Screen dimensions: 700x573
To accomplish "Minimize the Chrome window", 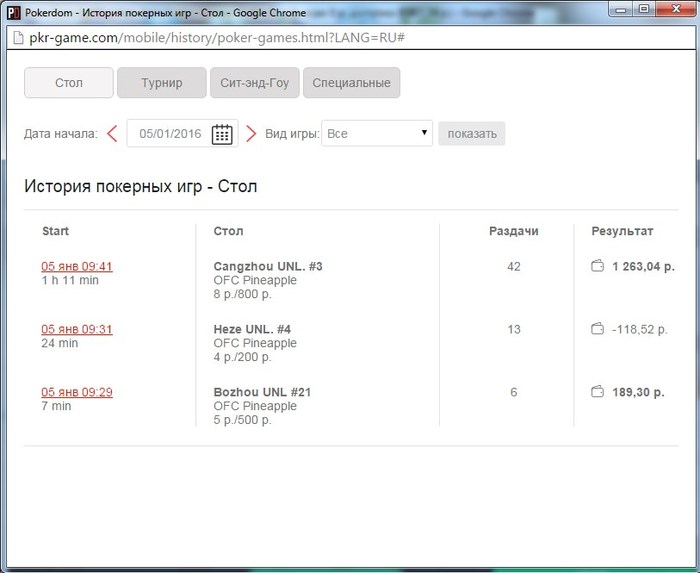I will tap(621, 8).
